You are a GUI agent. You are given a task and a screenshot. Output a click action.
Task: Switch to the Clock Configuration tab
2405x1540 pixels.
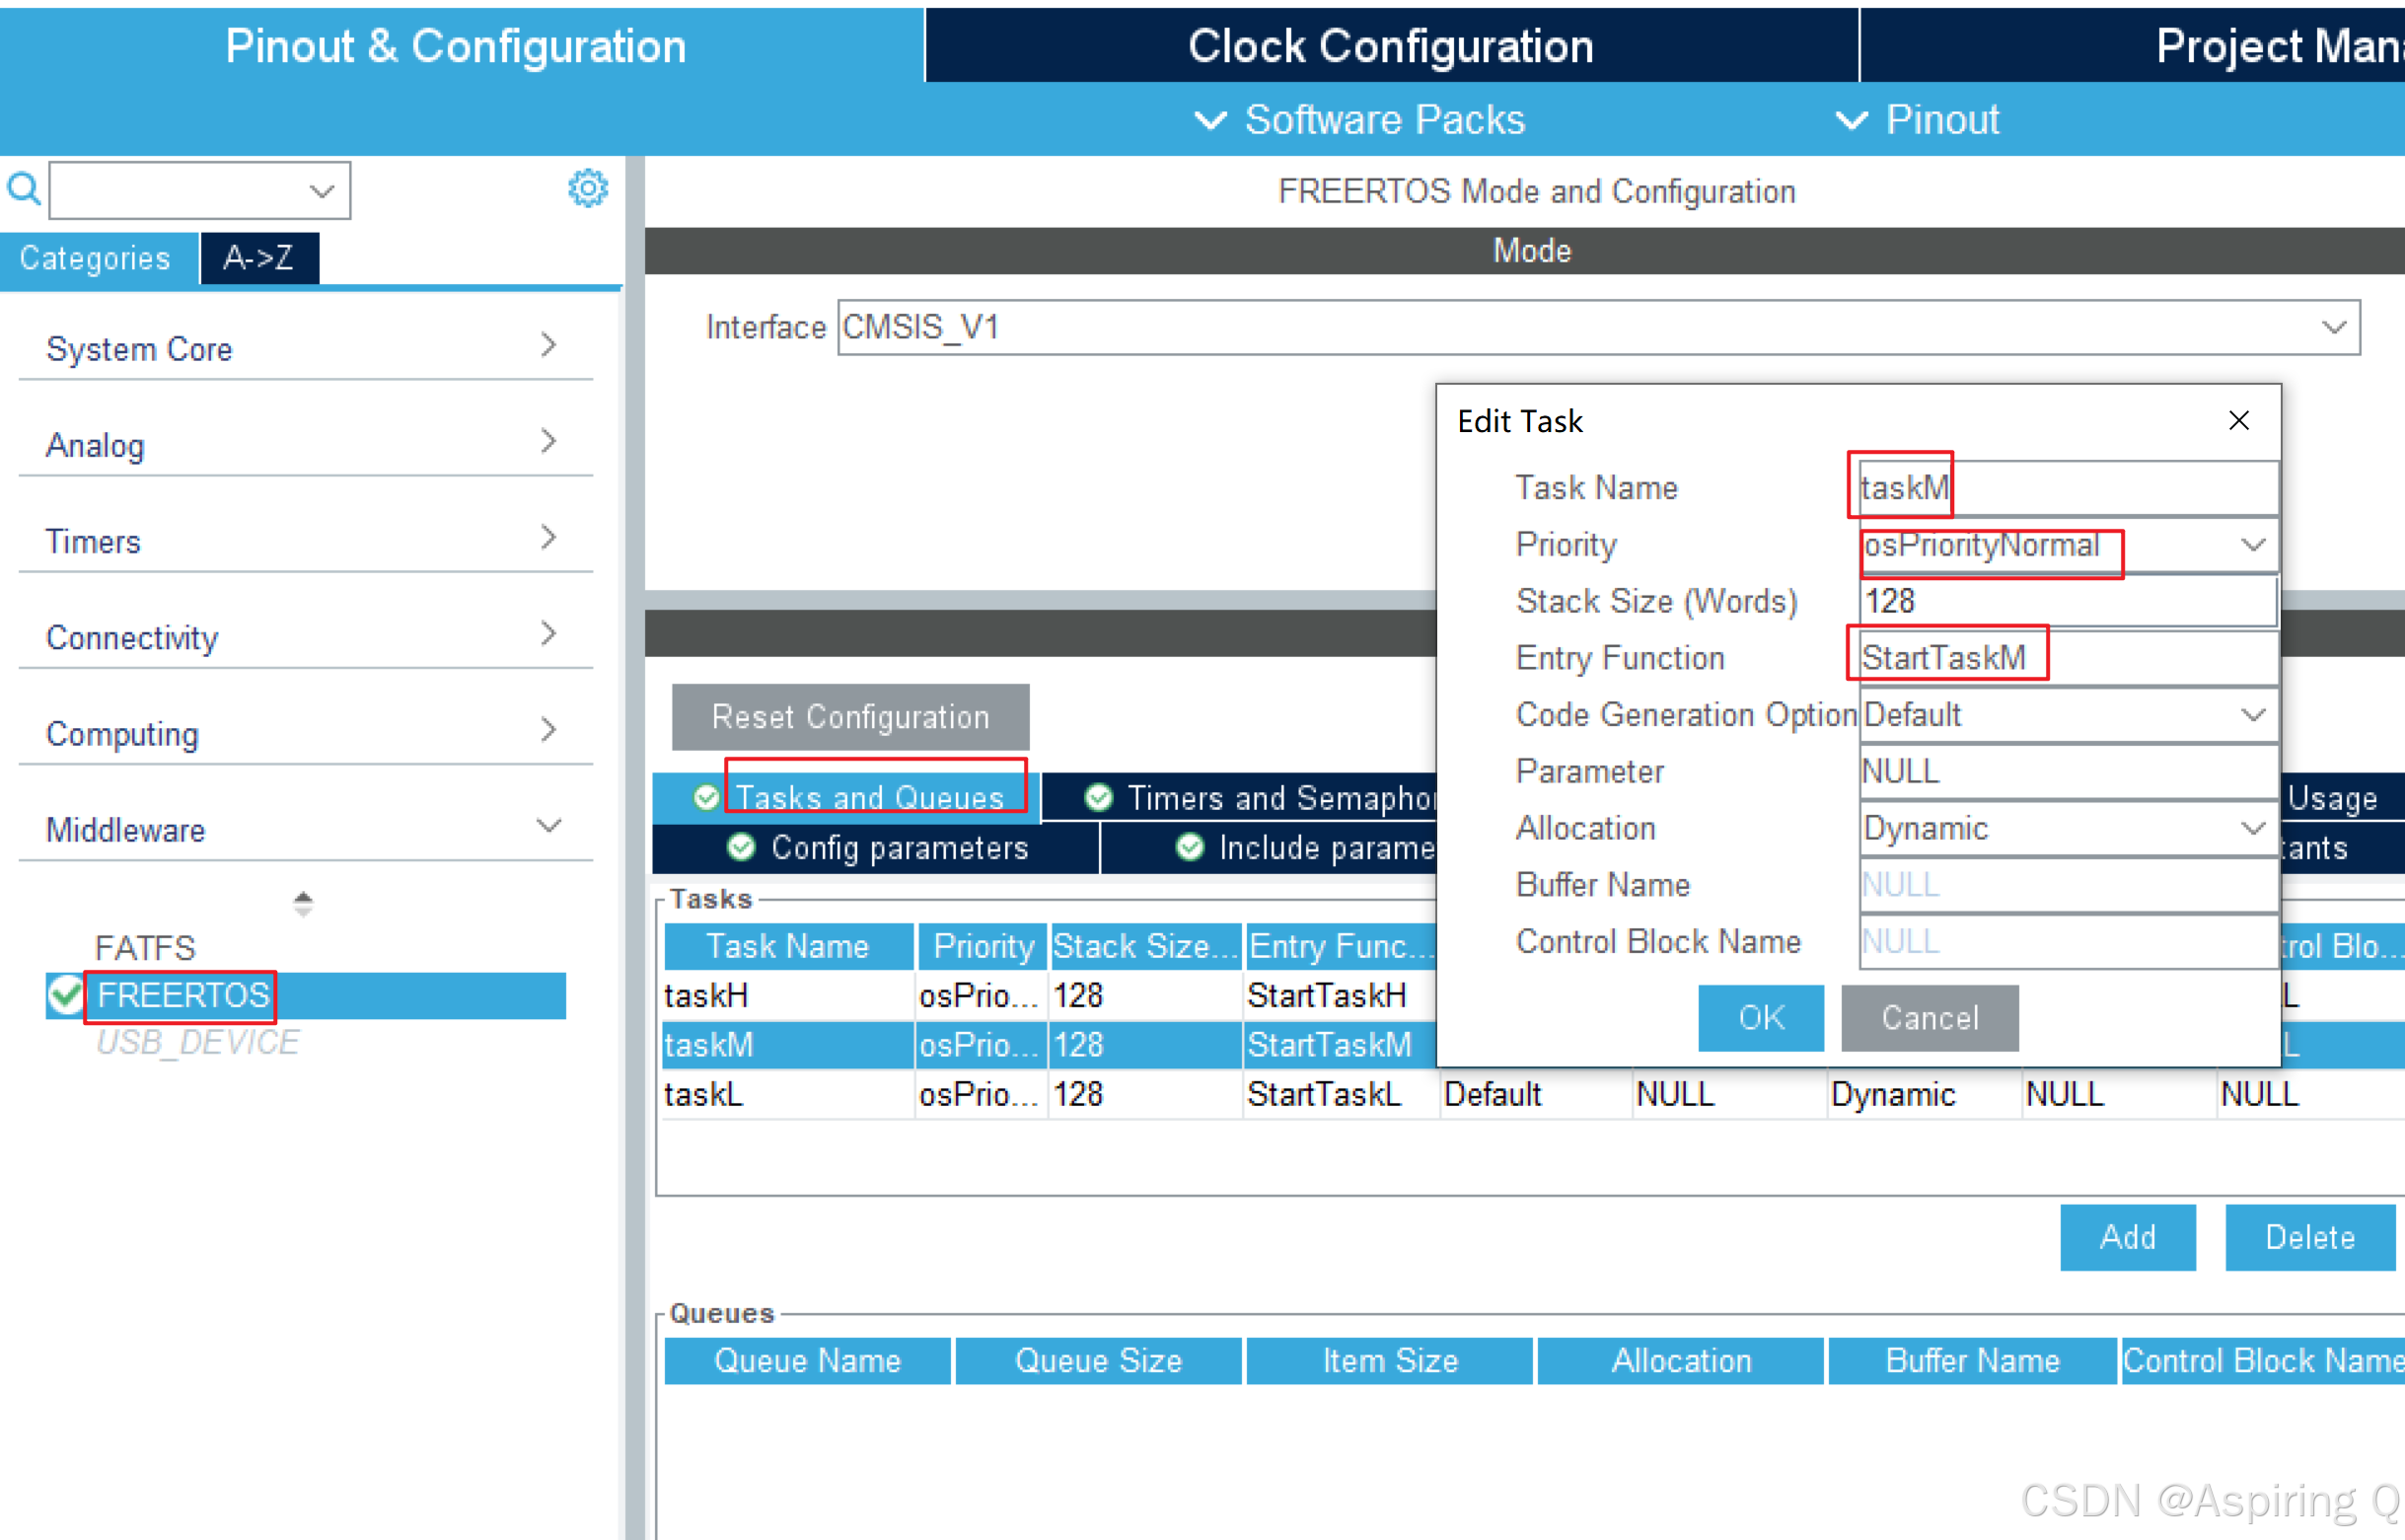click(x=1390, y=46)
